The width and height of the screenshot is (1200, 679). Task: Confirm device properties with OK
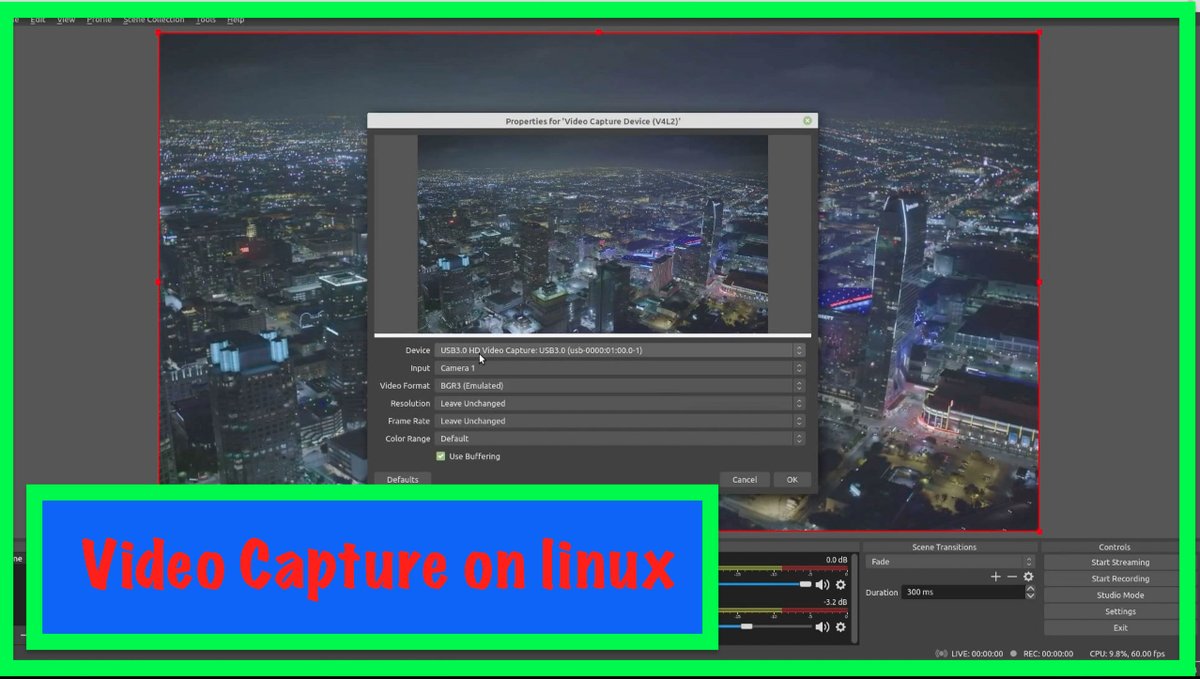coord(791,479)
